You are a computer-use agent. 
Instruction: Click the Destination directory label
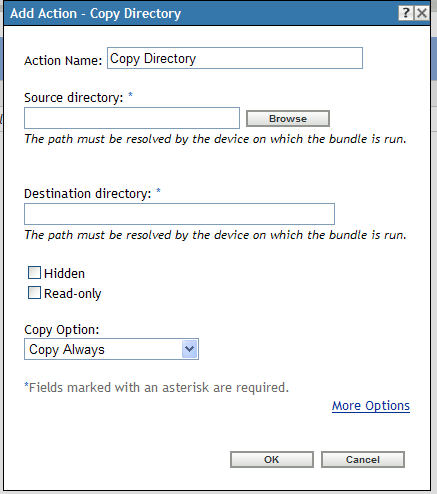[x=88, y=194]
